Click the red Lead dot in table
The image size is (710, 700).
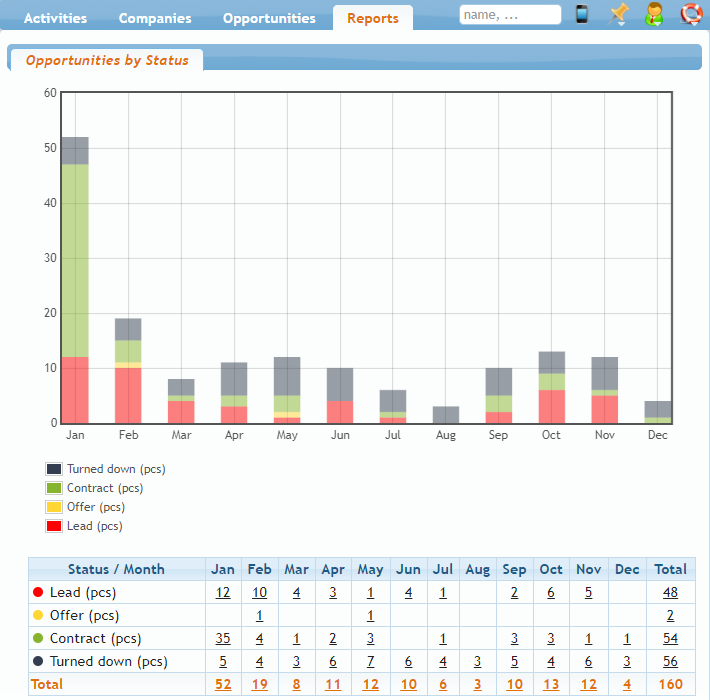38,593
